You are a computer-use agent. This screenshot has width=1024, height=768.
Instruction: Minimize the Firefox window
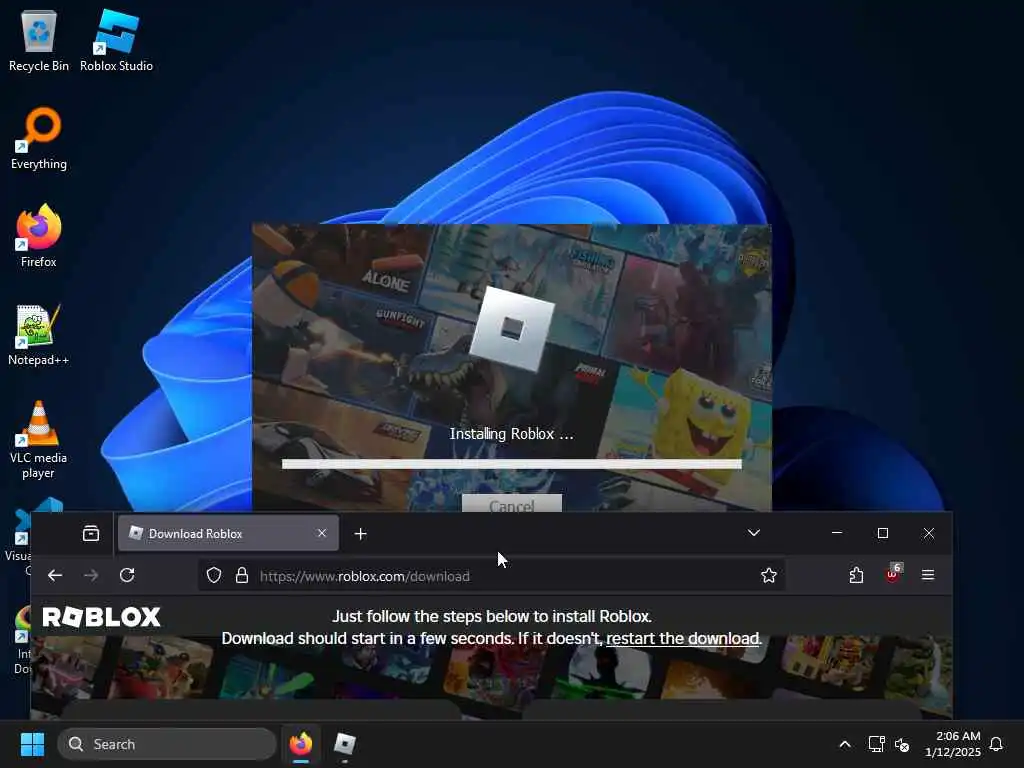(837, 533)
